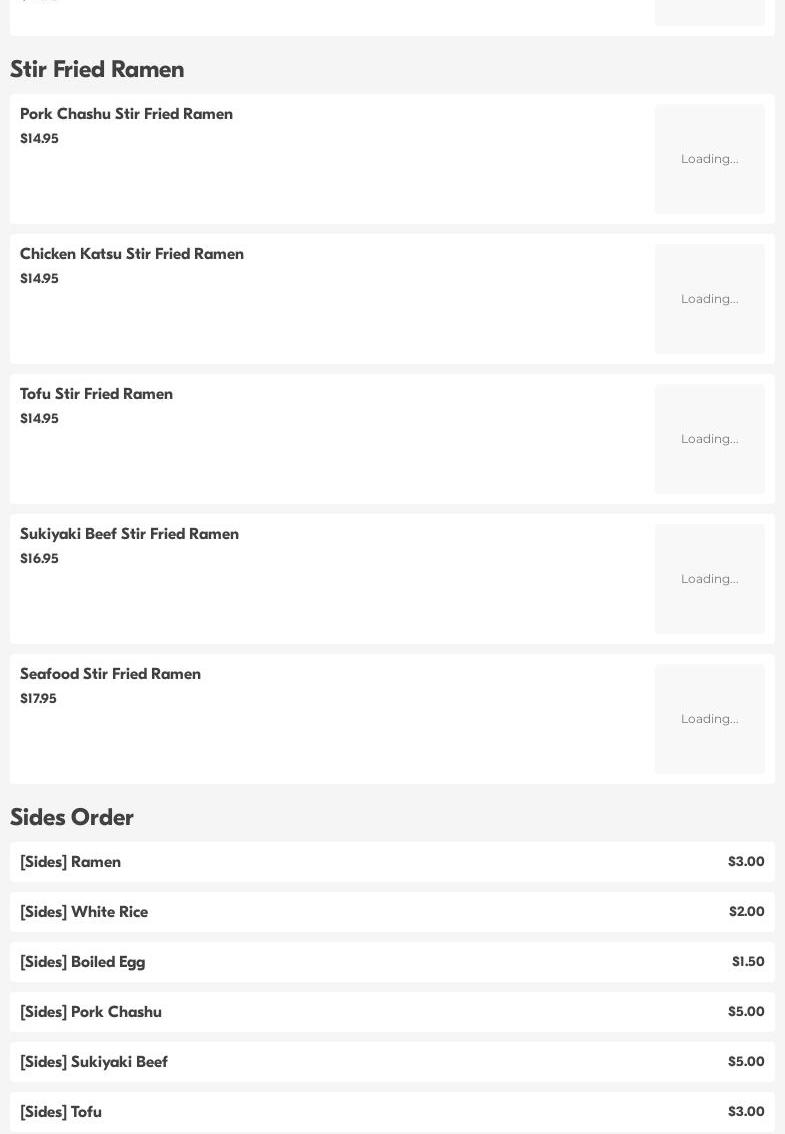The height and width of the screenshot is (1134, 785).
Task: Select Seafood Stir Fried Ramen item
Action: (111, 674)
